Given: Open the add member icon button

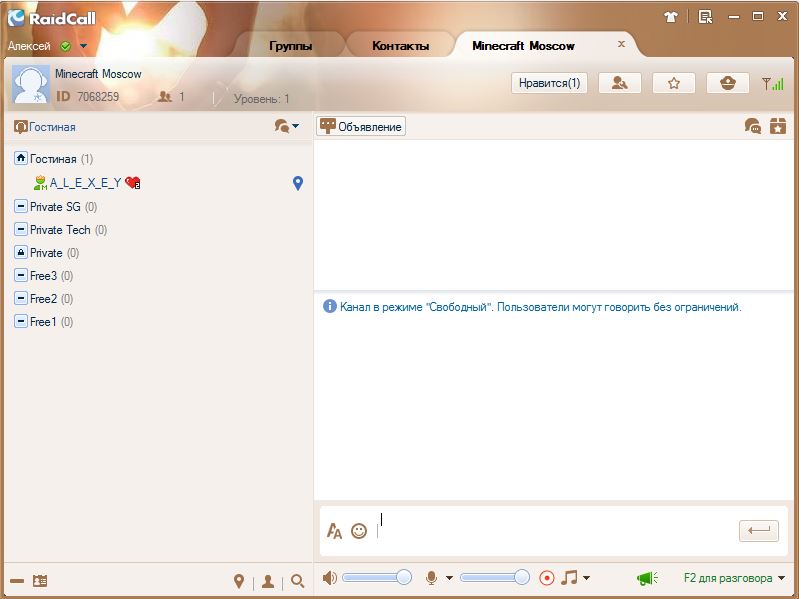Looking at the screenshot, I should (619, 83).
